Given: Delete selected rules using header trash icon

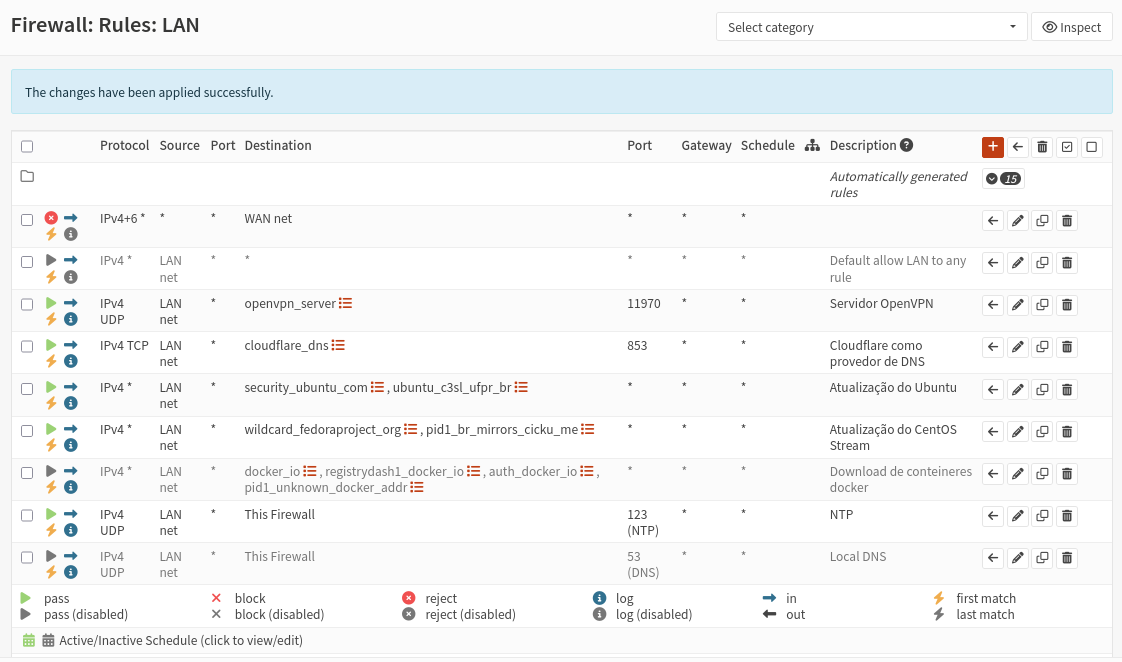Looking at the screenshot, I should (x=1042, y=147).
